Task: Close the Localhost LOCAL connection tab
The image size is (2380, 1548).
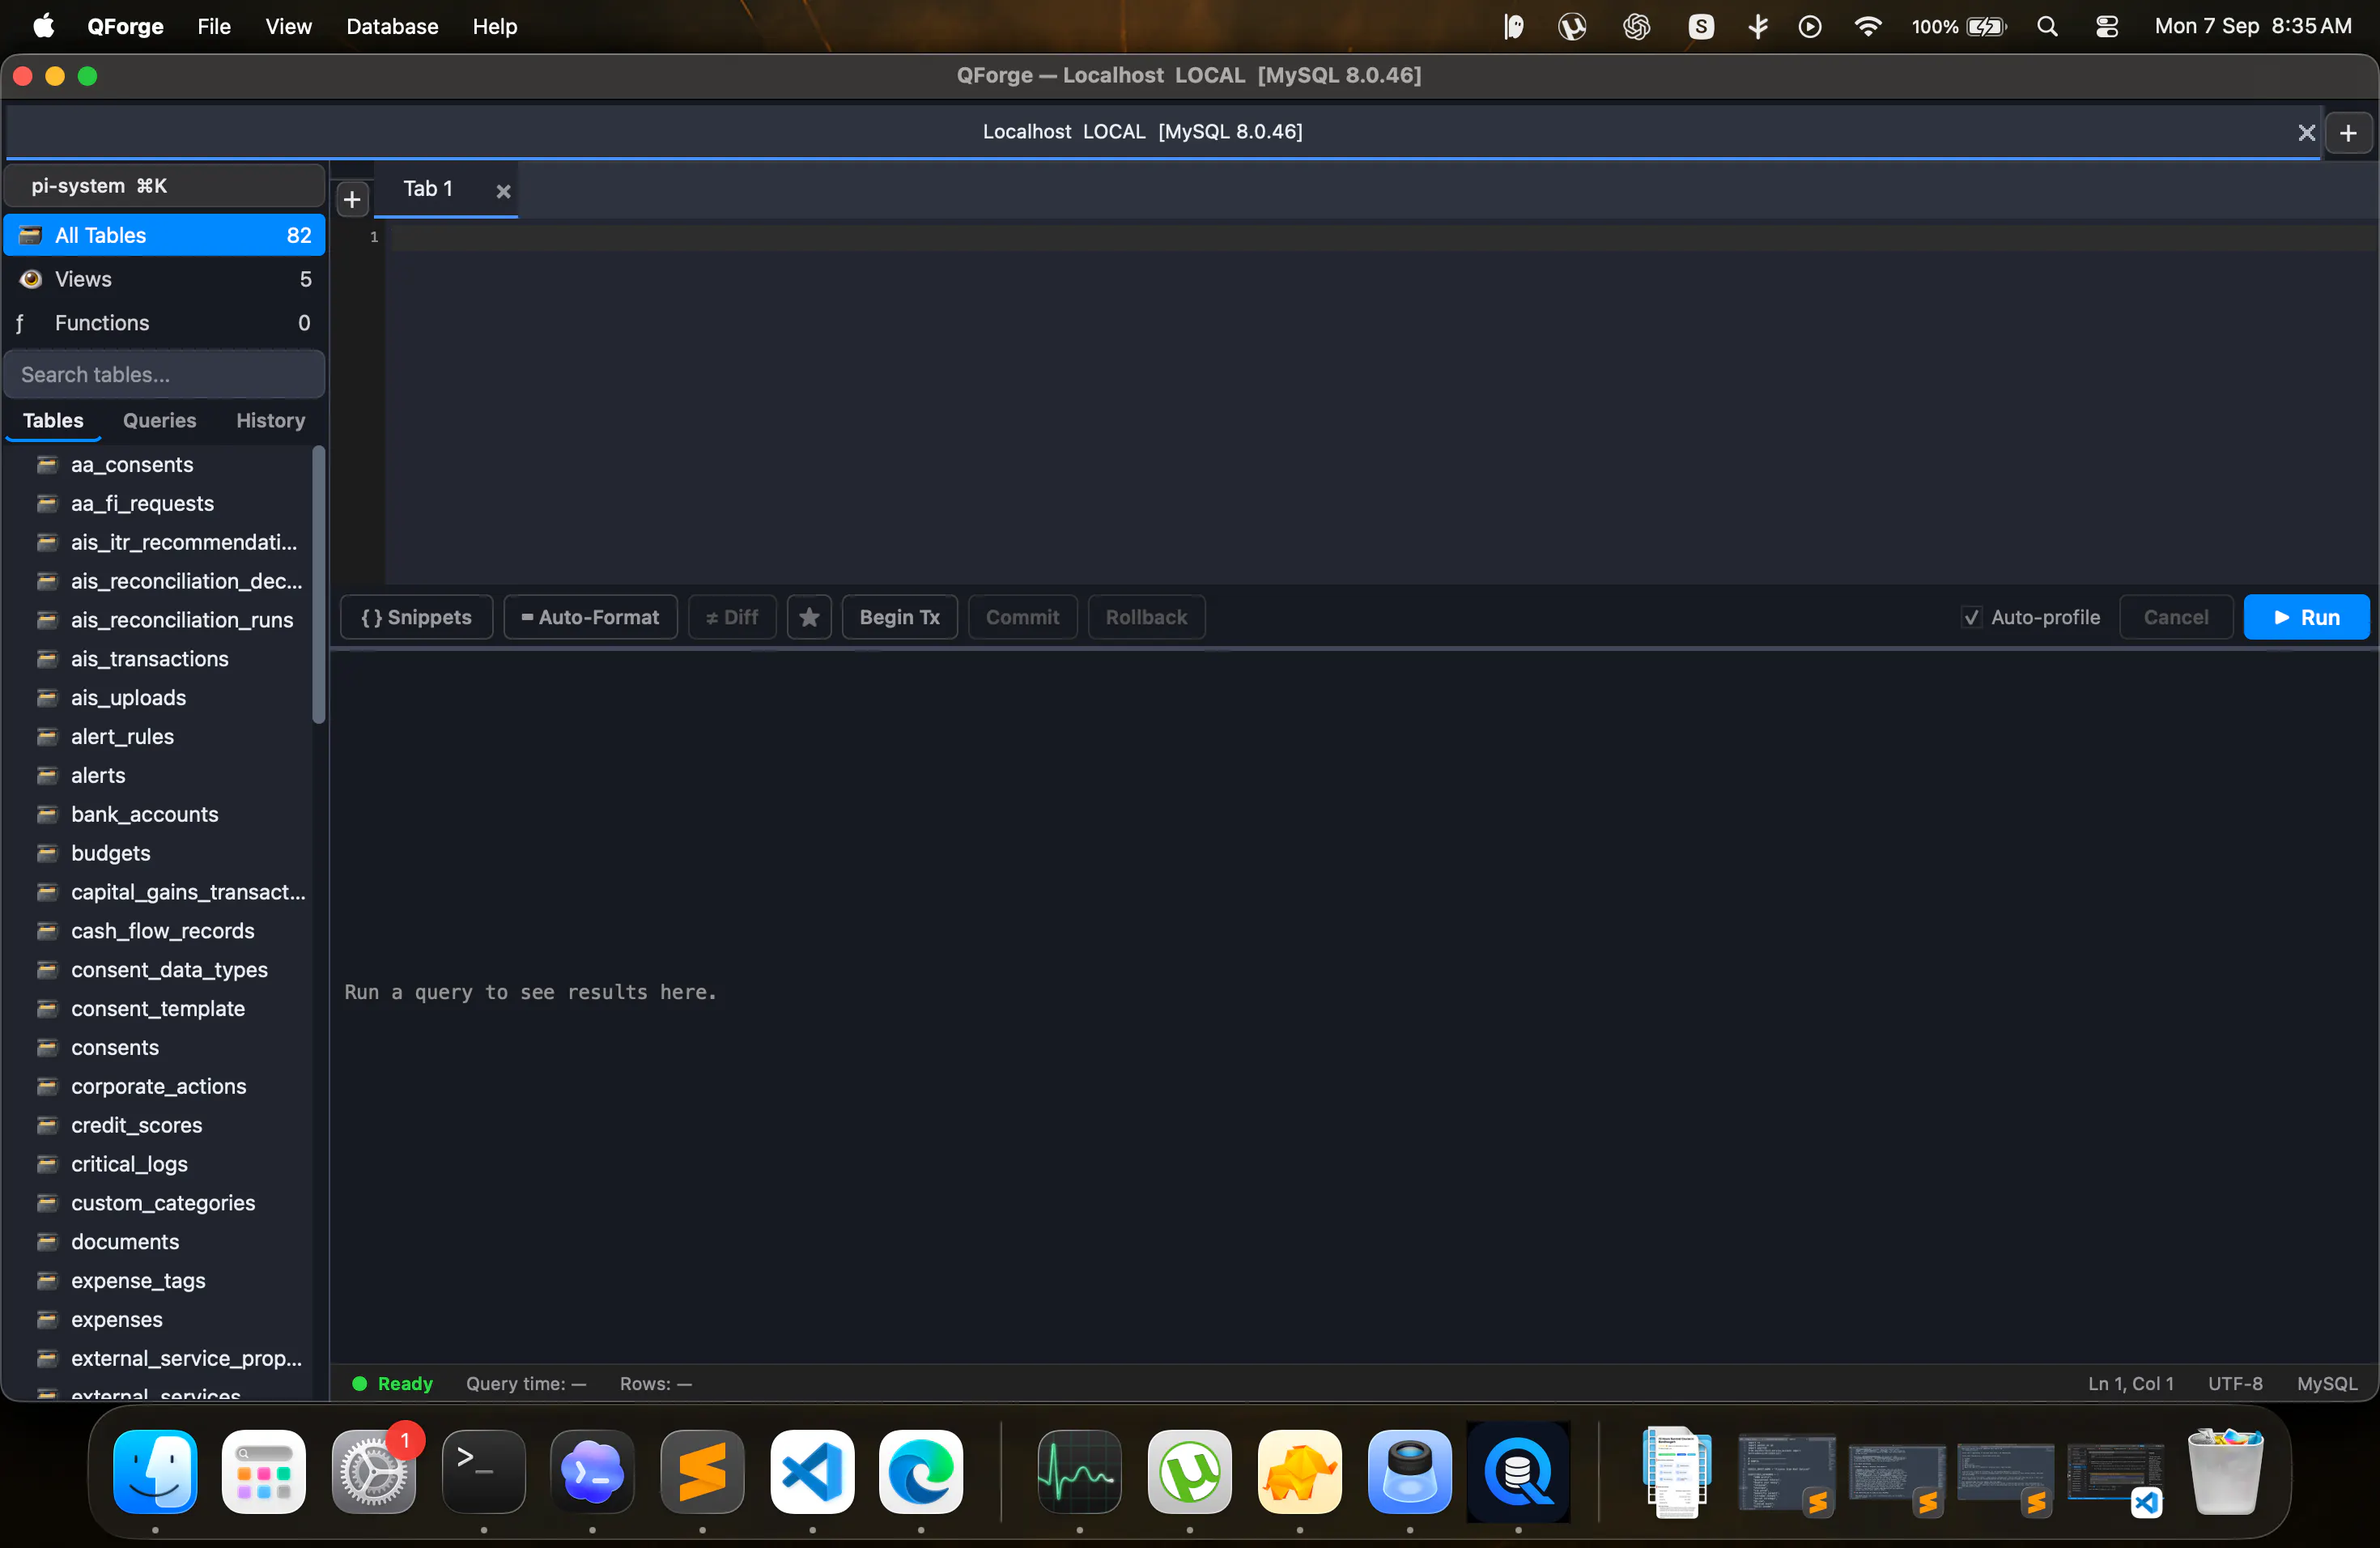Action: [x=2306, y=133]
